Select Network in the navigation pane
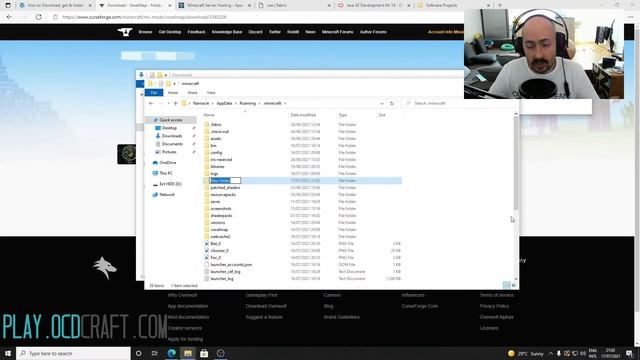The height and width of the screenshot is (360, 640). click(167, 195)
